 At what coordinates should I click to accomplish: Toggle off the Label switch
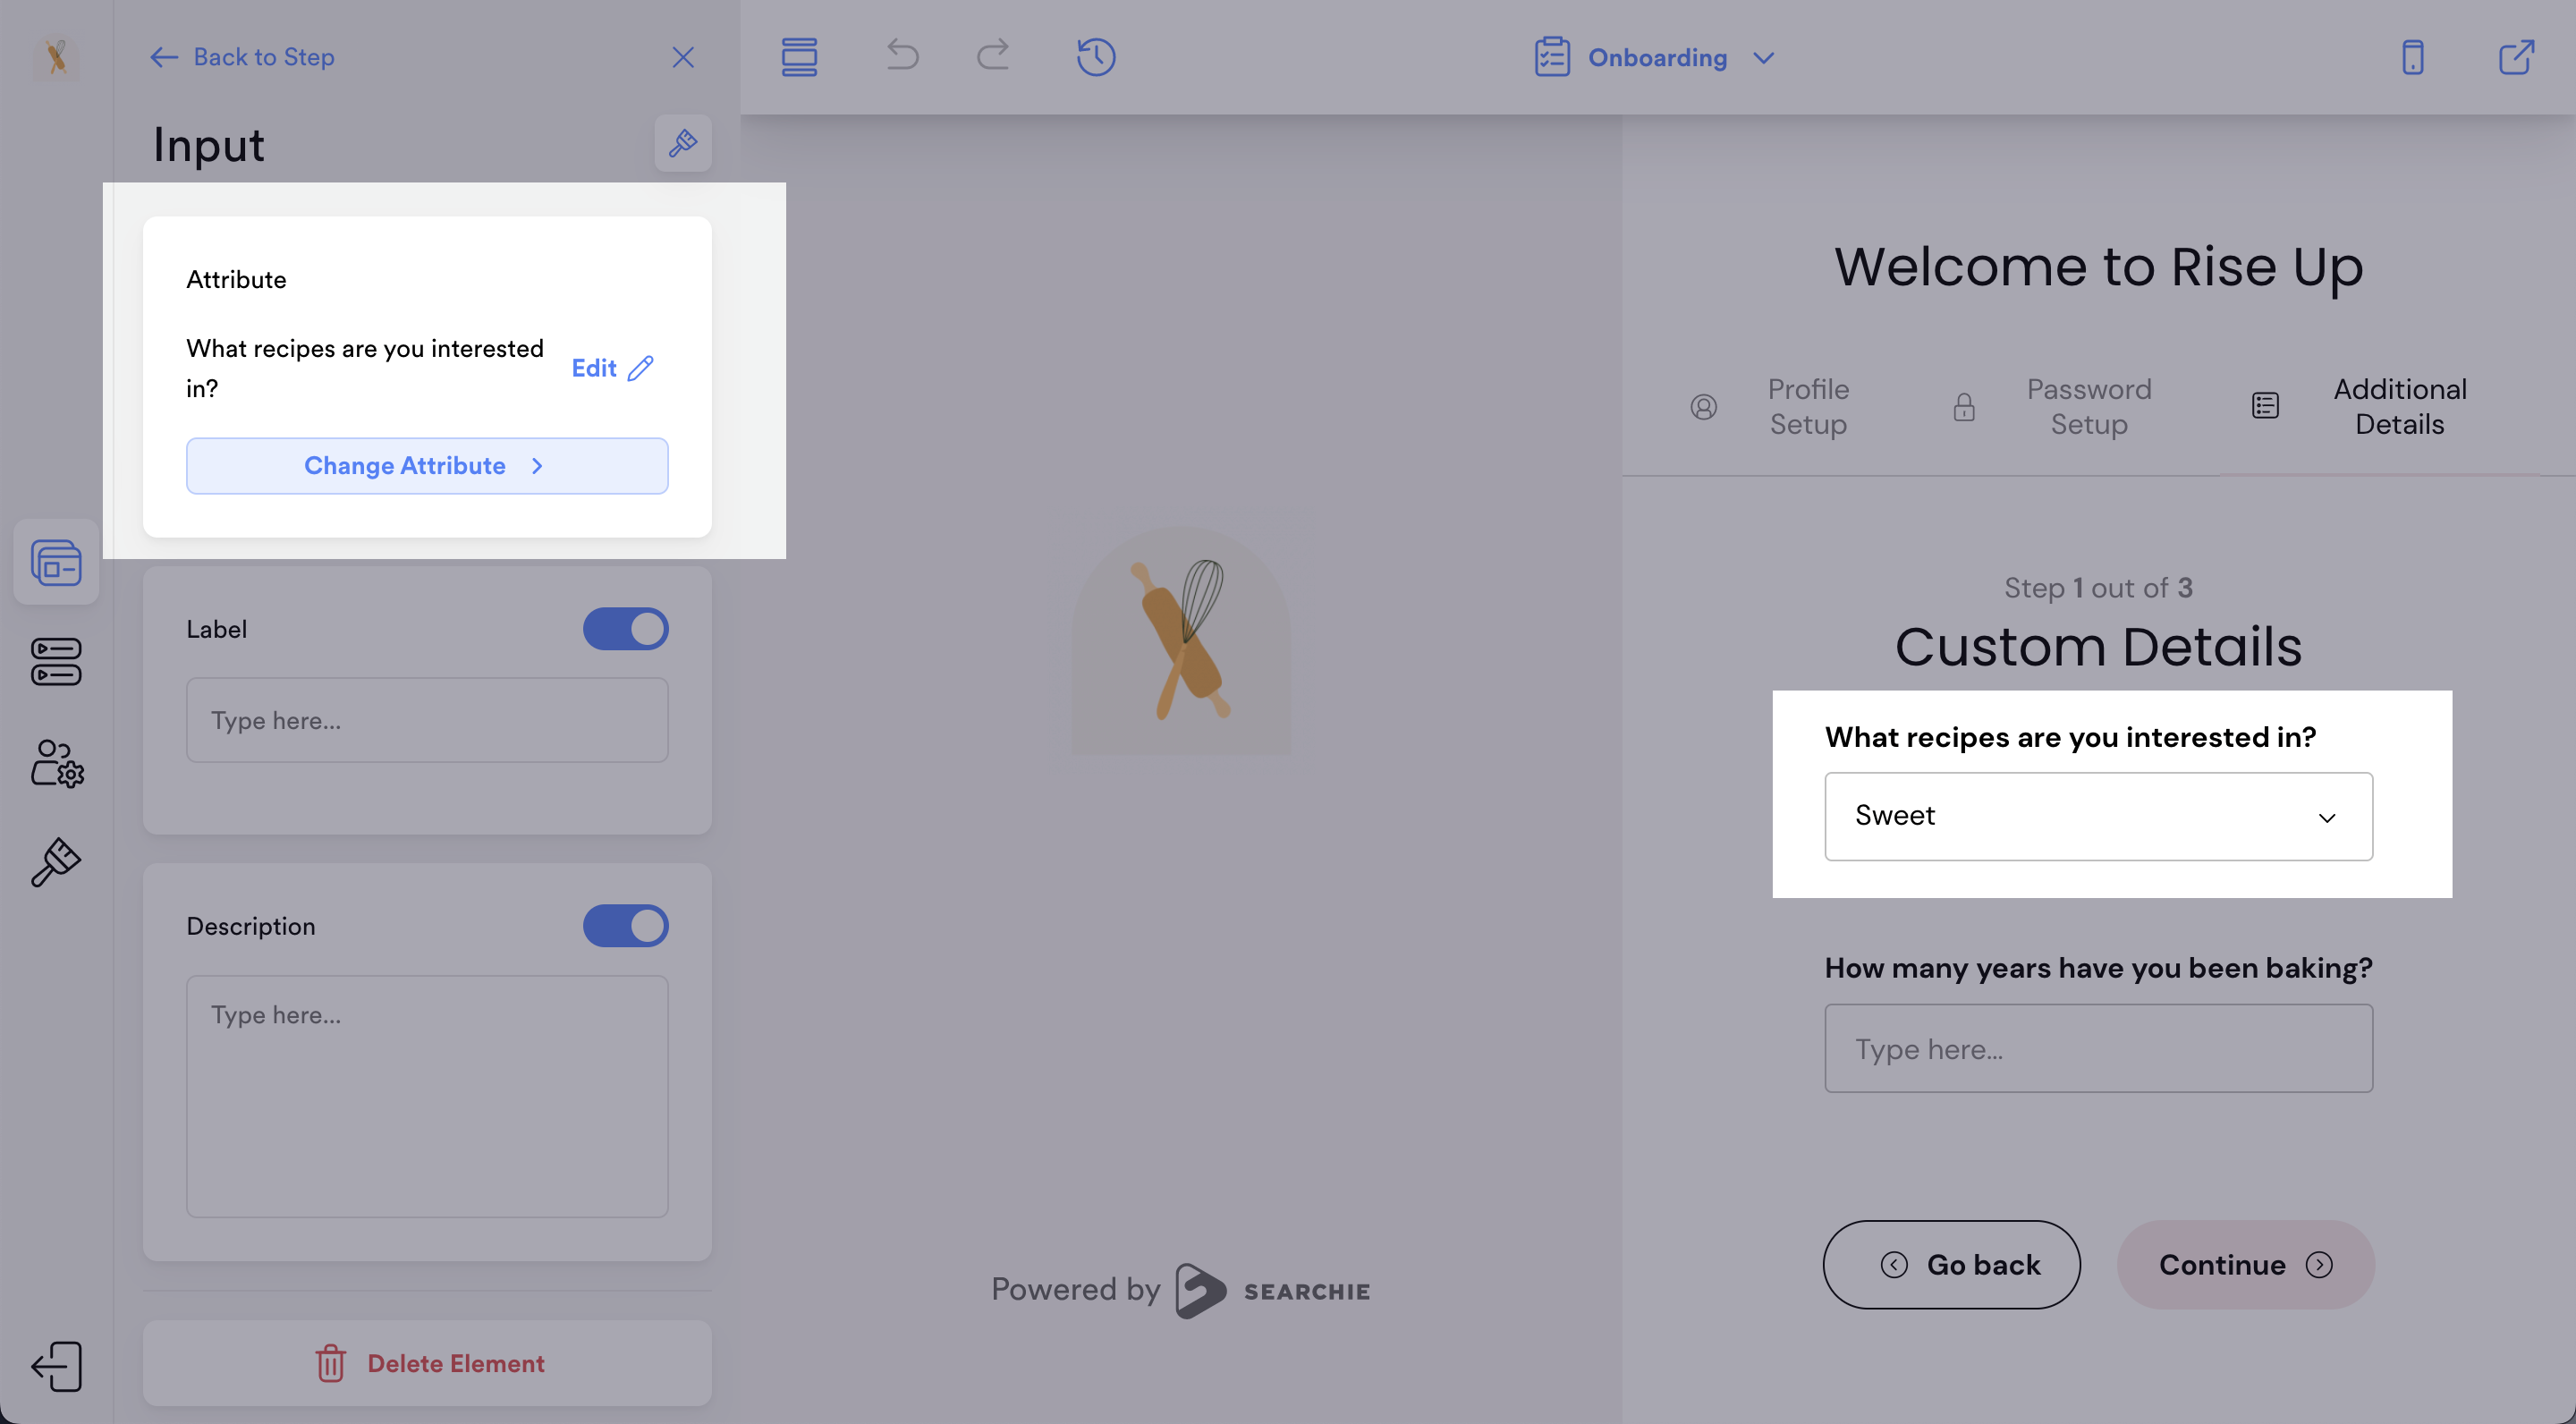click(x=626, y=629)
